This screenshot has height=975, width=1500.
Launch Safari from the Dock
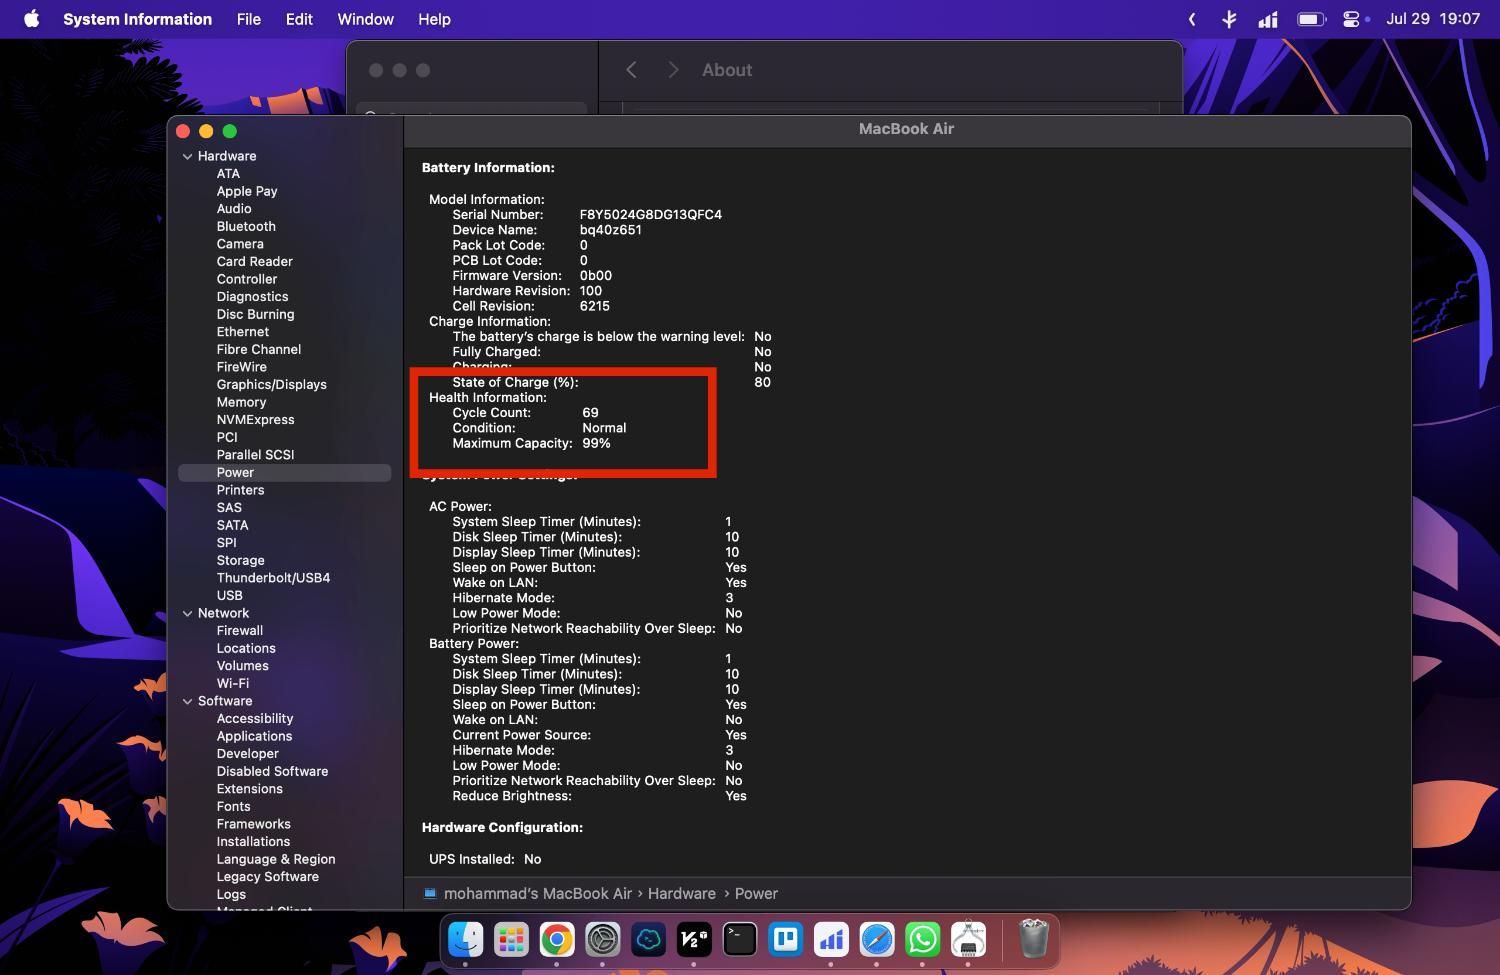point(877,939)
